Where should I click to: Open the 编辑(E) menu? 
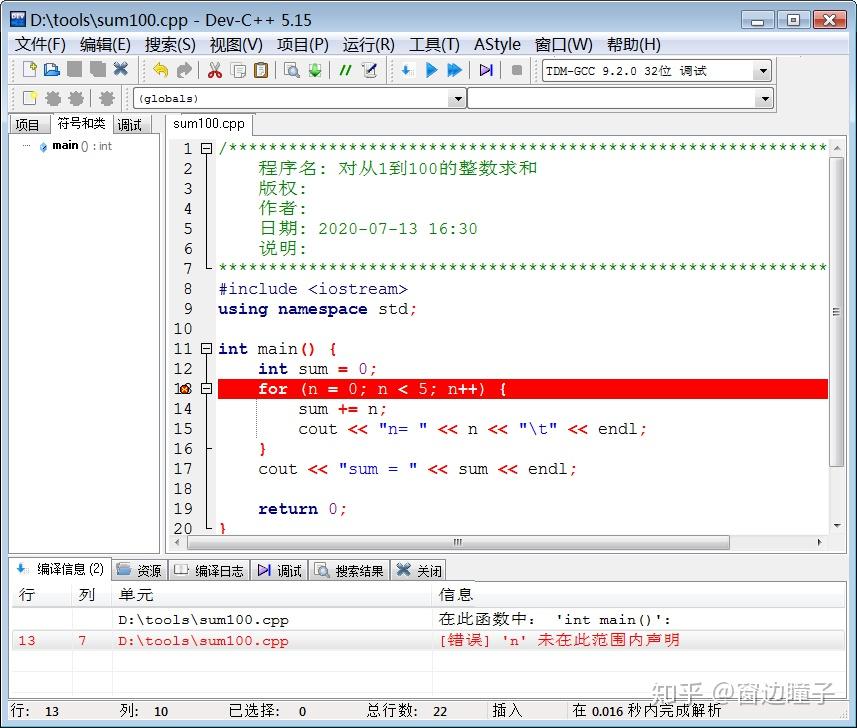[105, 44]
